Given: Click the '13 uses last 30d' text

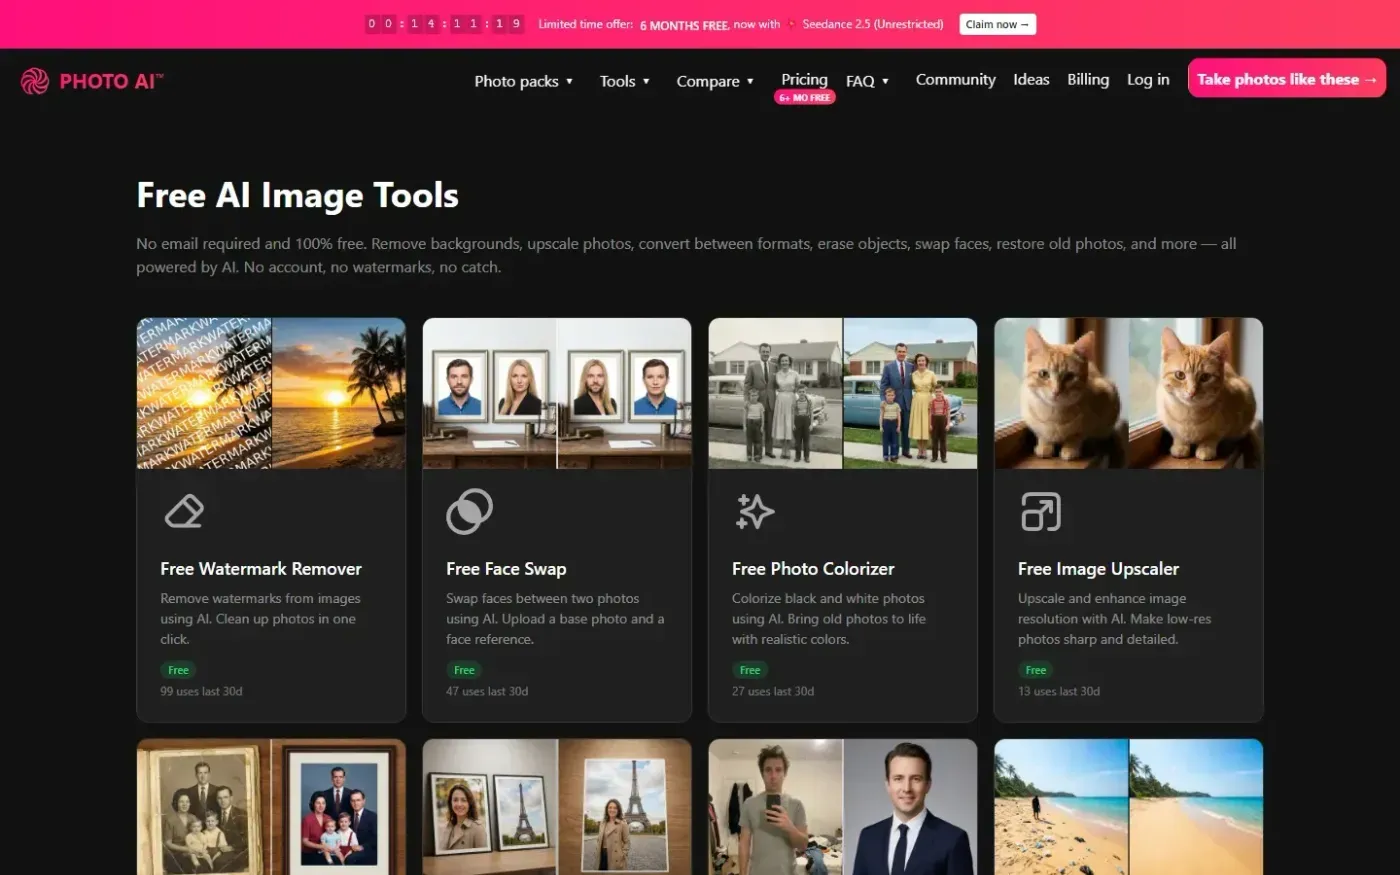Looking at the screenshot, I should (x=1059, y=691).
